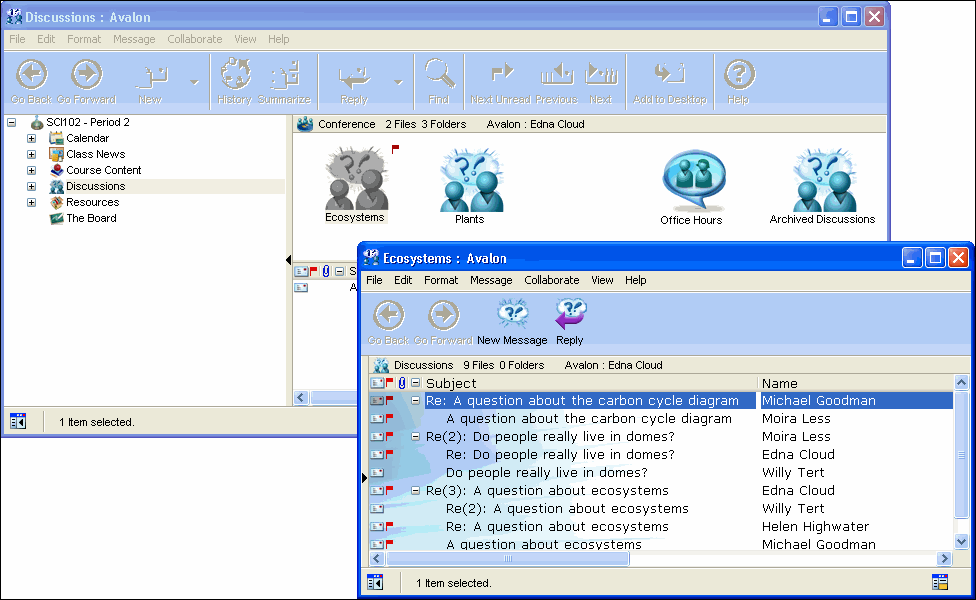Open the Archived Discussions folder
Screen dimensions: 976x600
click(x=822, y=181)
